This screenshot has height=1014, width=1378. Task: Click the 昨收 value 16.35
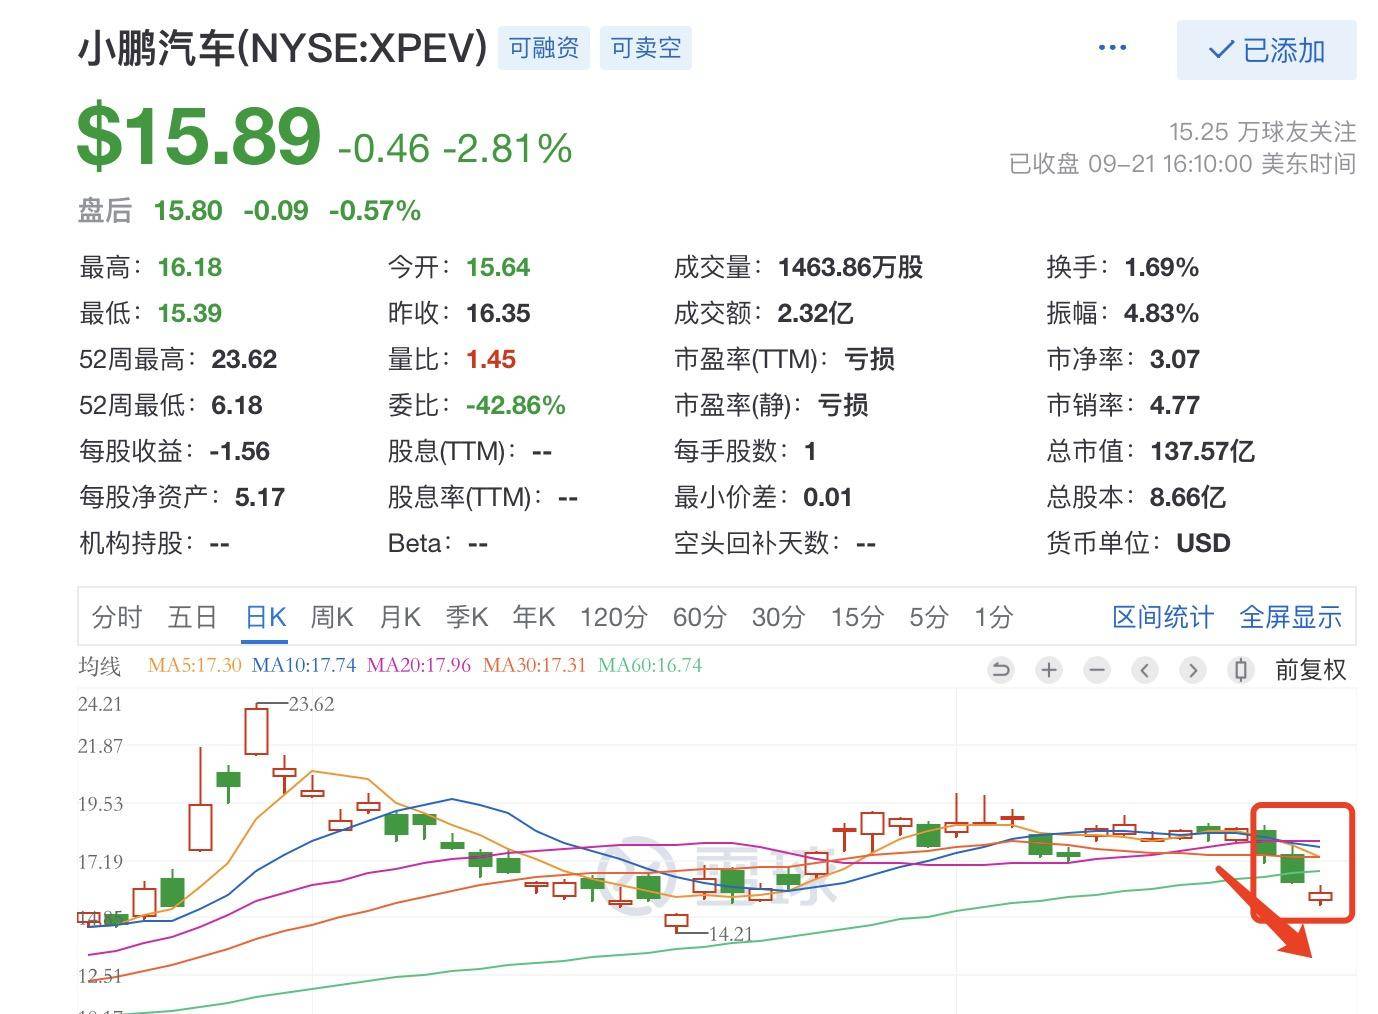pos(498,313)
